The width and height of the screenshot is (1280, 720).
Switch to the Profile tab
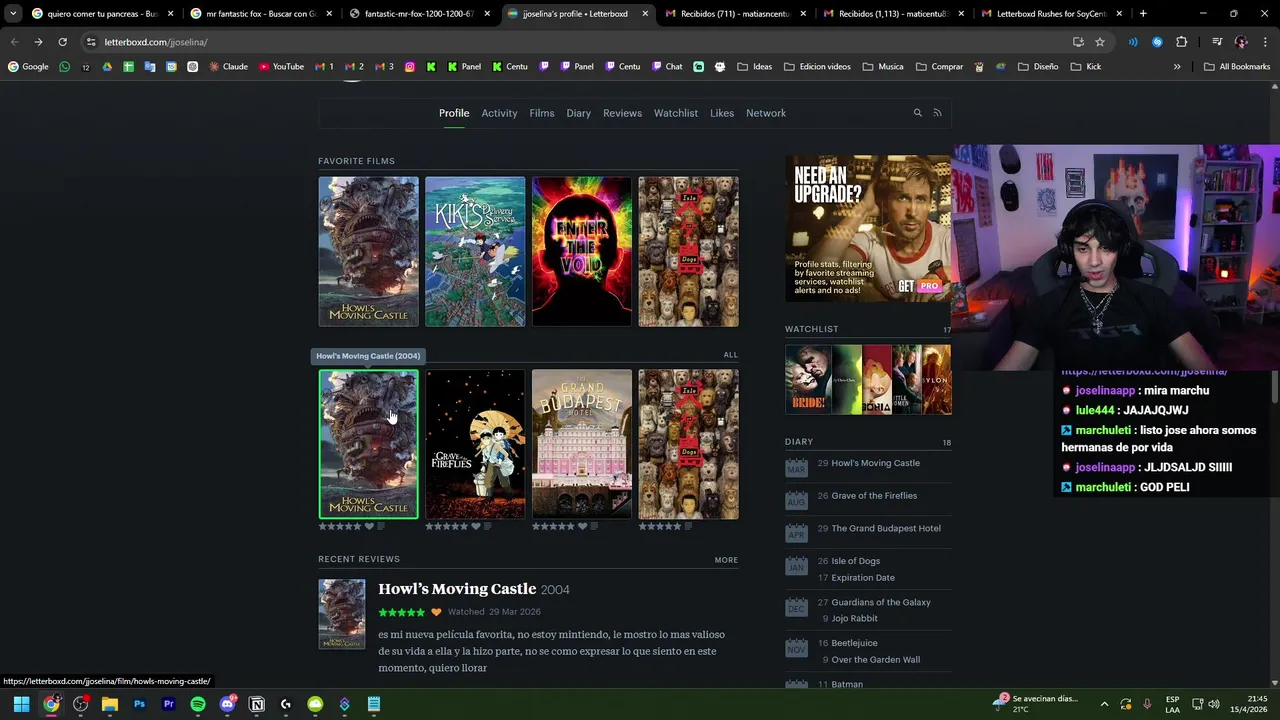pyautogui.click(x=454, y=113)
